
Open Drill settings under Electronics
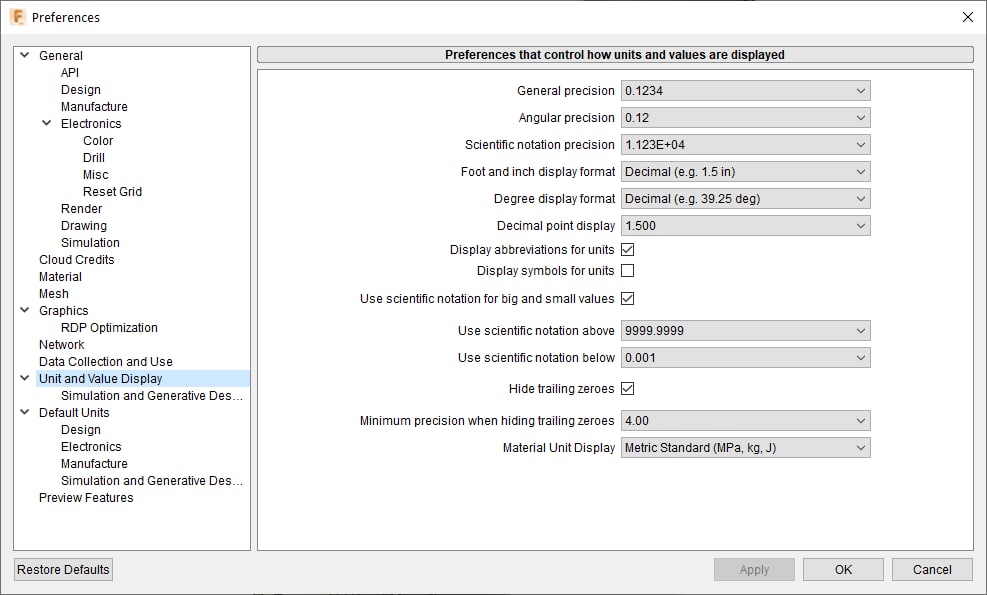click(x=94, y=157)
